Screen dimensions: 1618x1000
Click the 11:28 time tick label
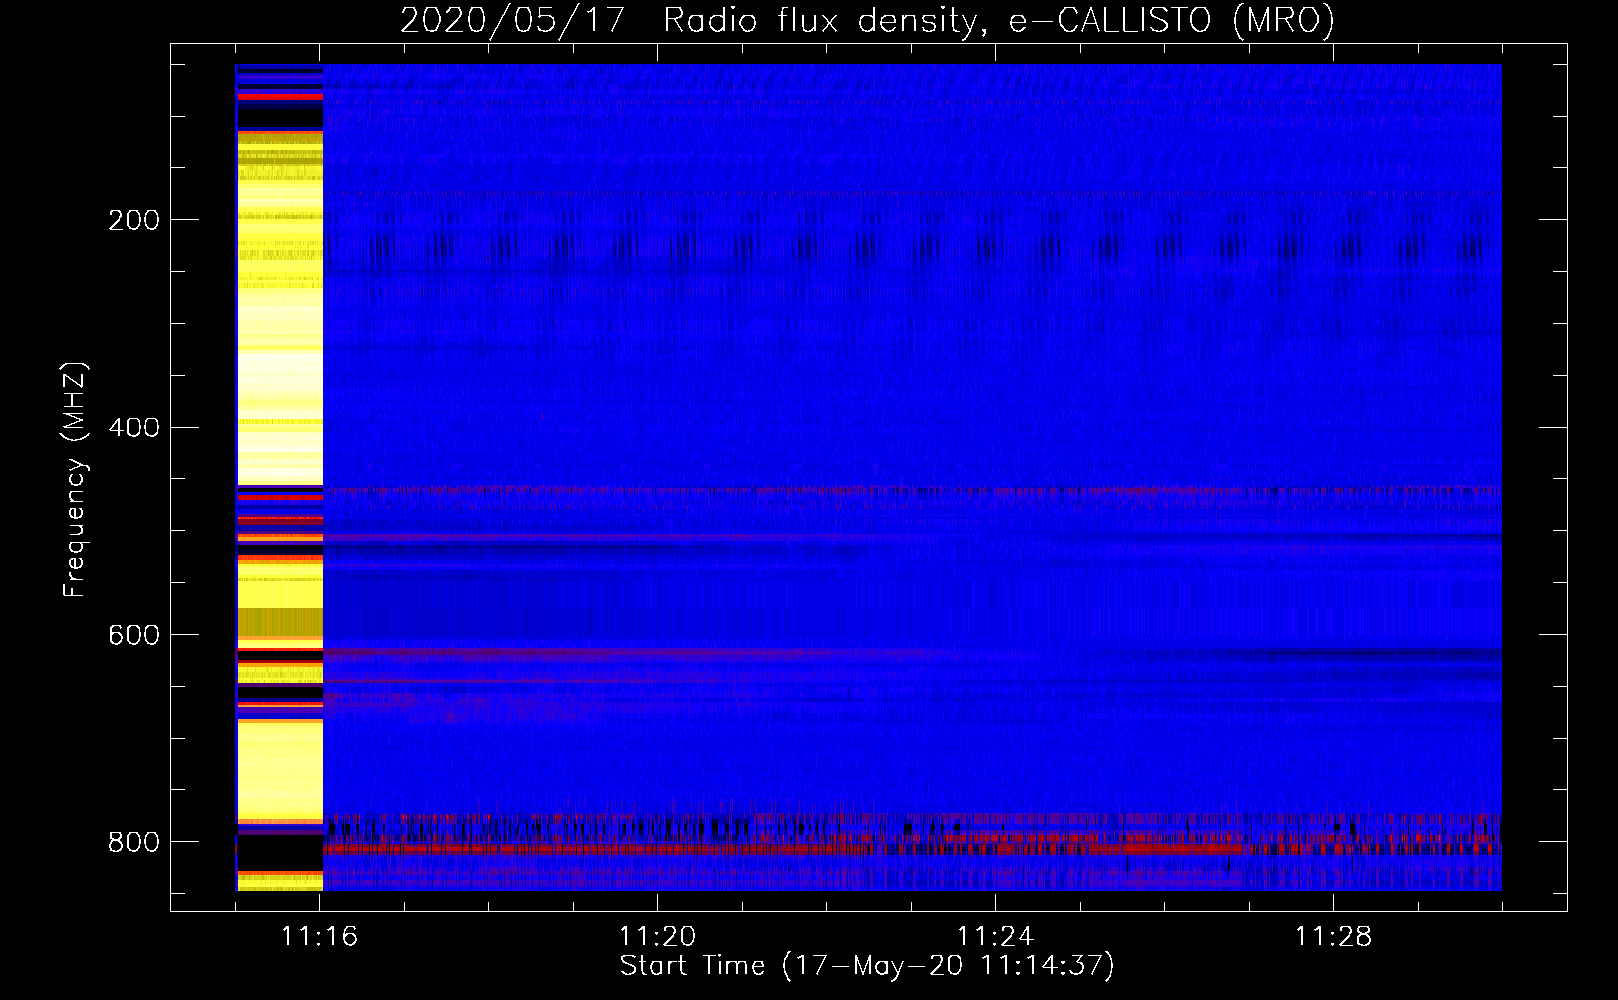(1333, 937)
